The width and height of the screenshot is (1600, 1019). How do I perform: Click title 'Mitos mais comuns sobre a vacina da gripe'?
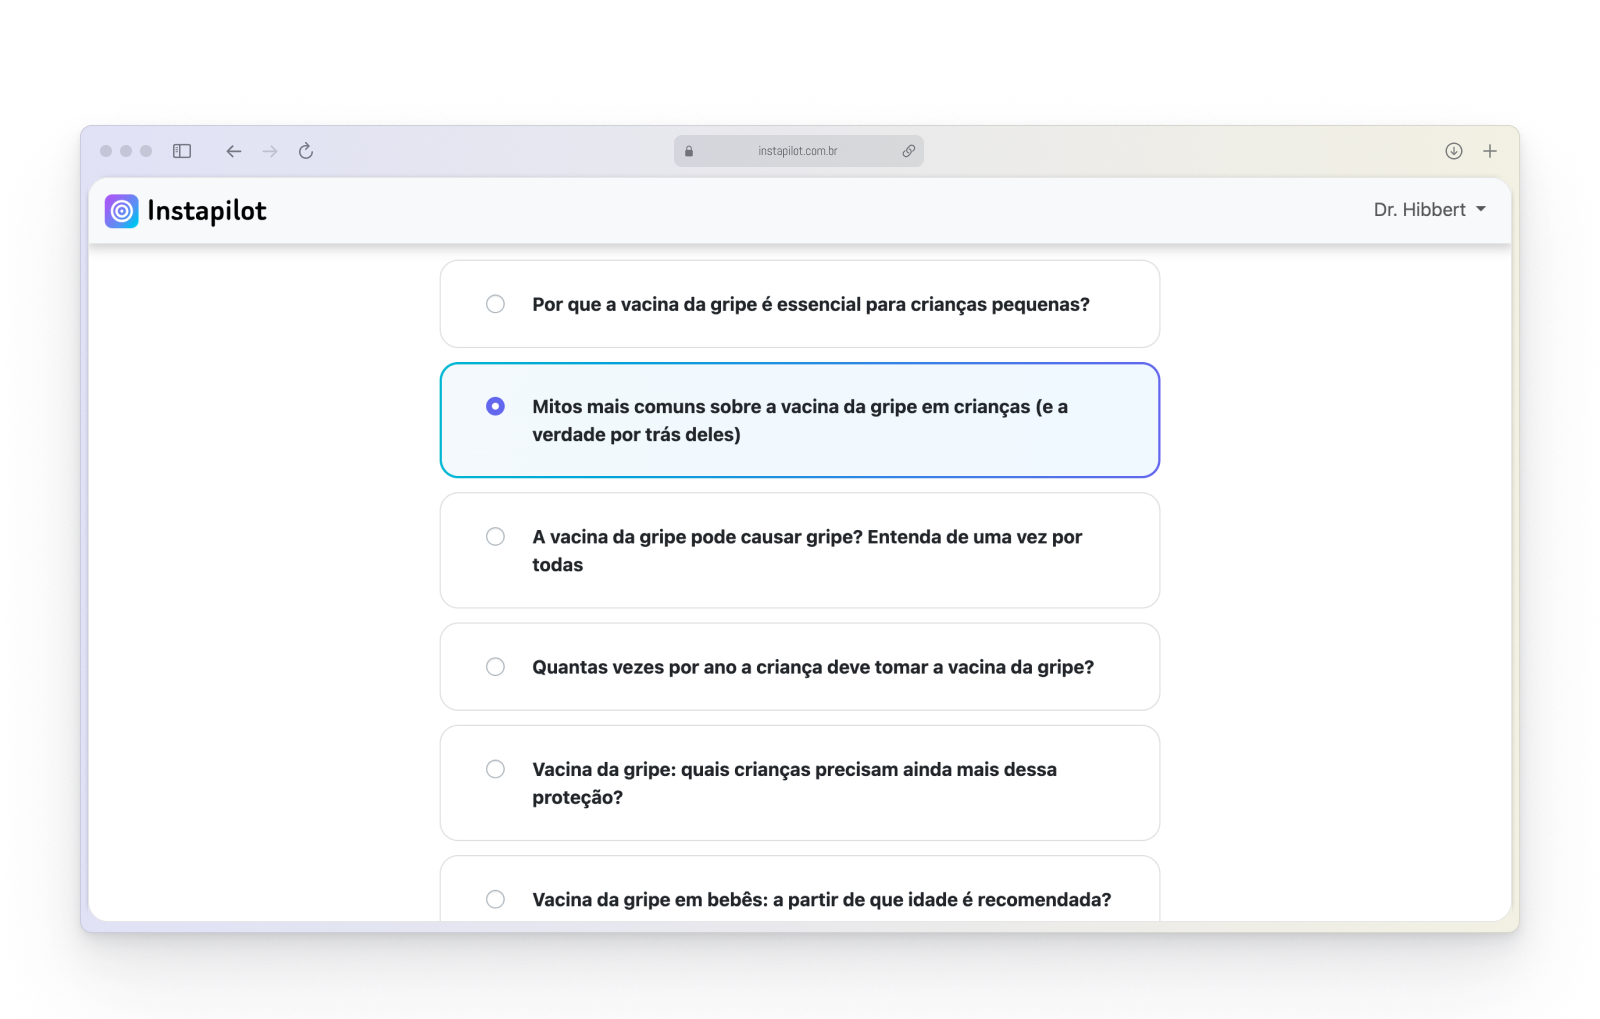pyautogui.click(x=800, y=420)
